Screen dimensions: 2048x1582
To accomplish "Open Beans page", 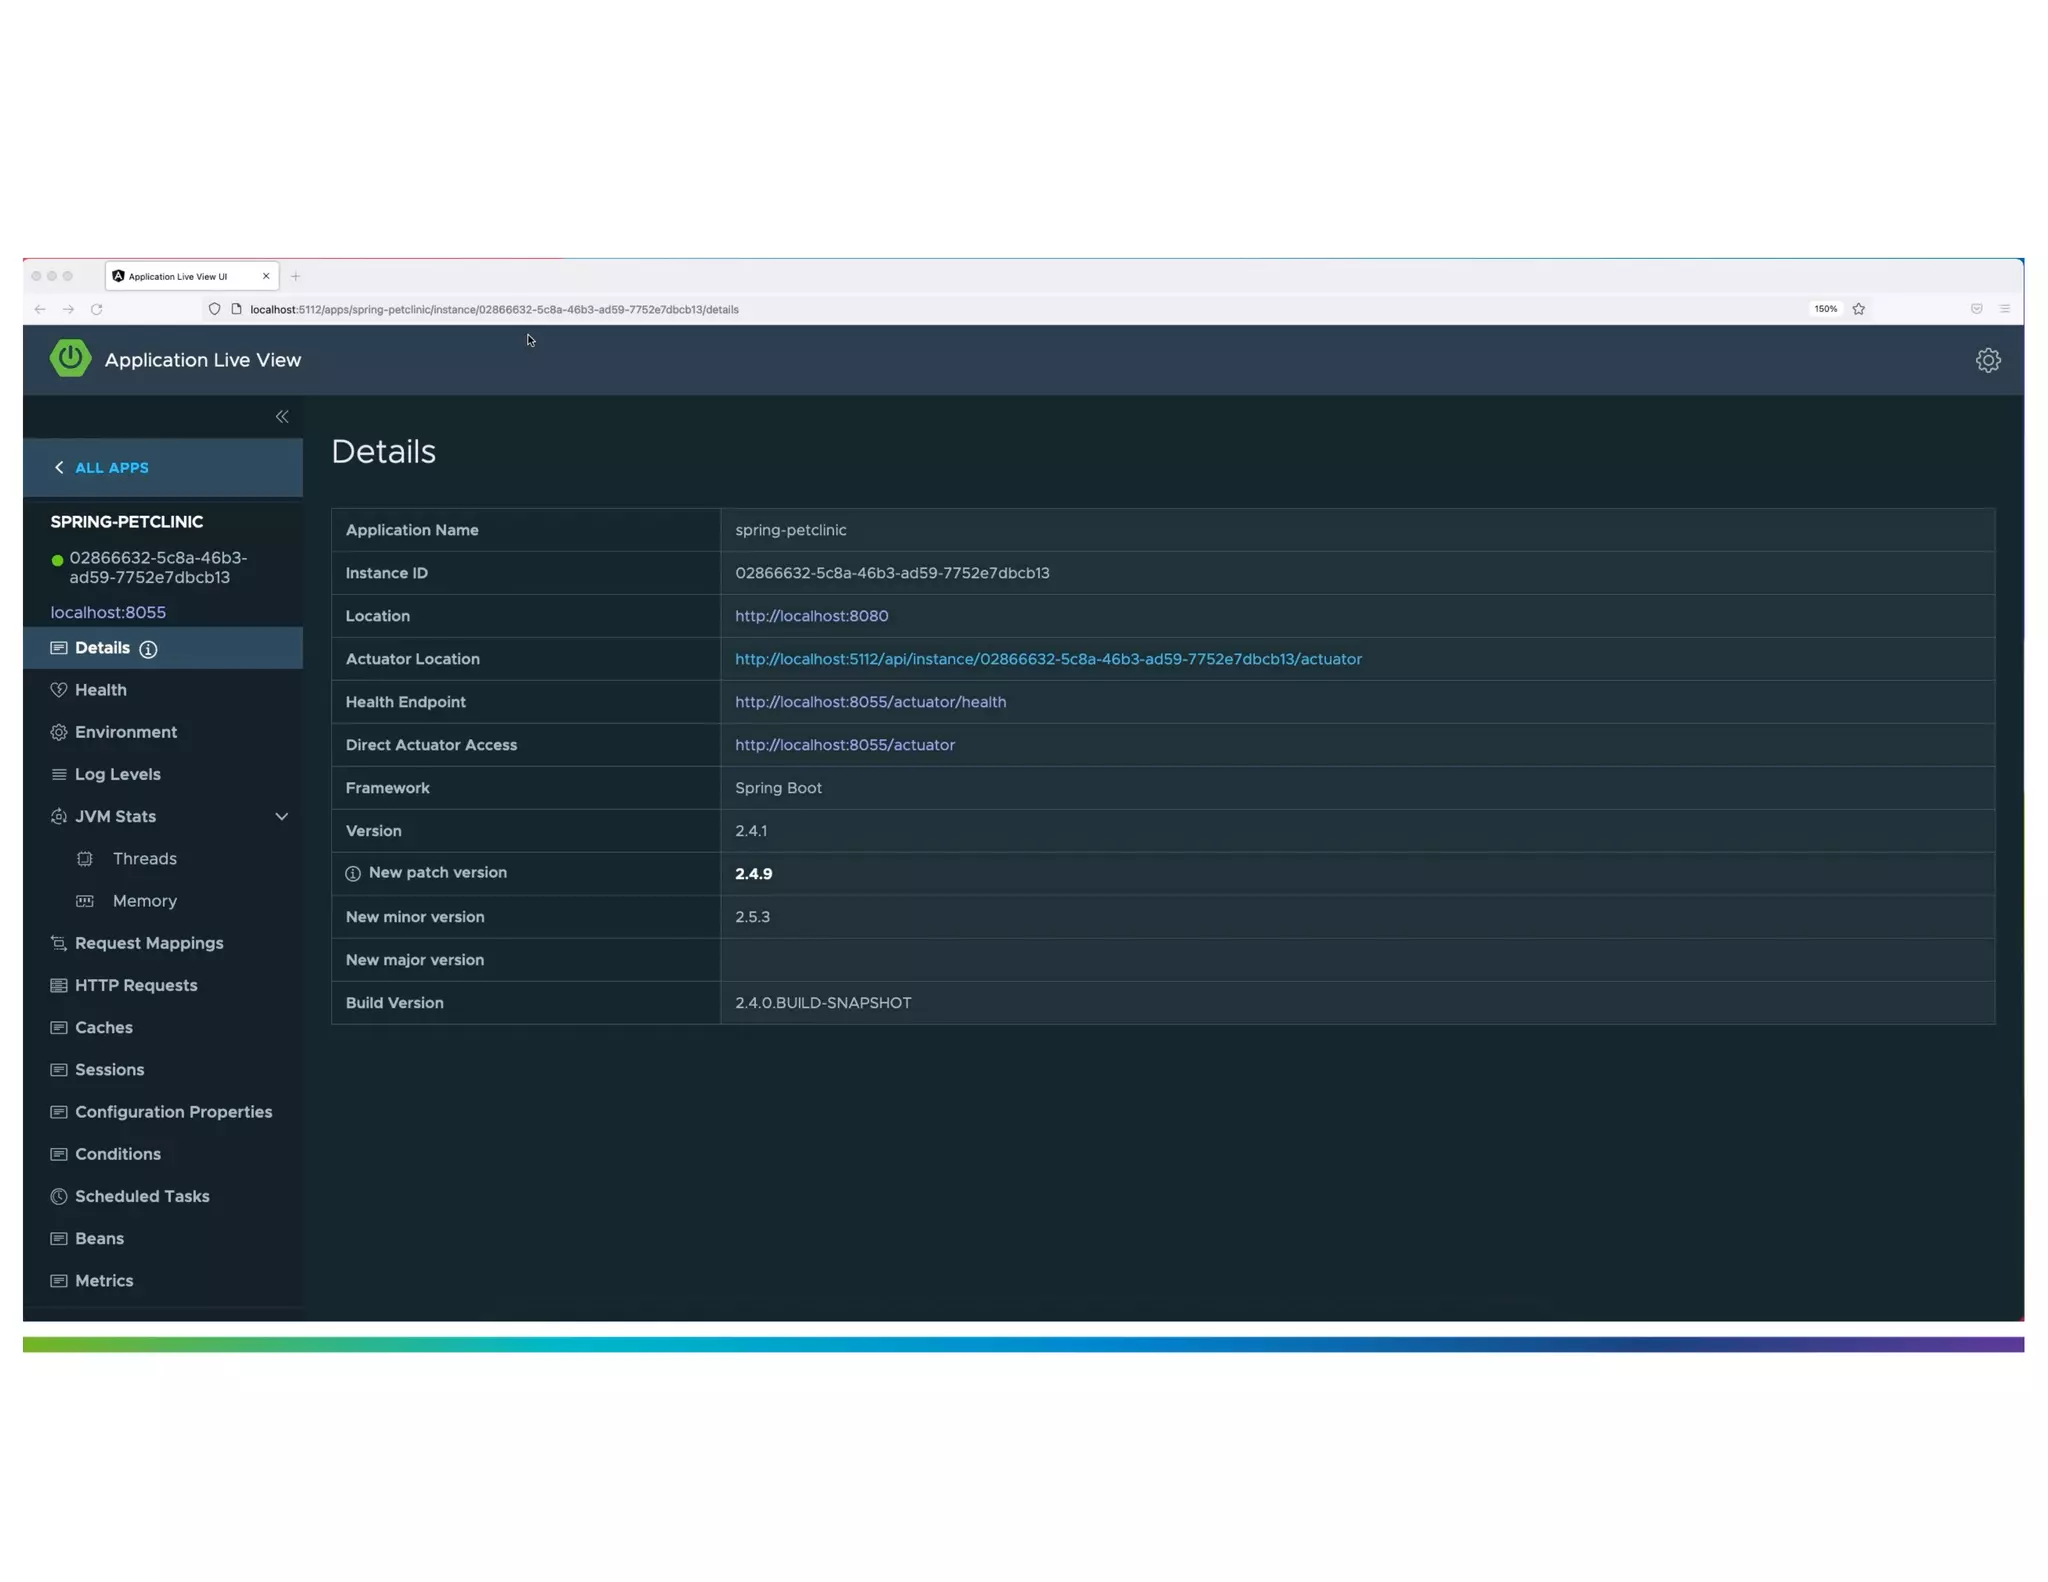I will (100, 1238).
